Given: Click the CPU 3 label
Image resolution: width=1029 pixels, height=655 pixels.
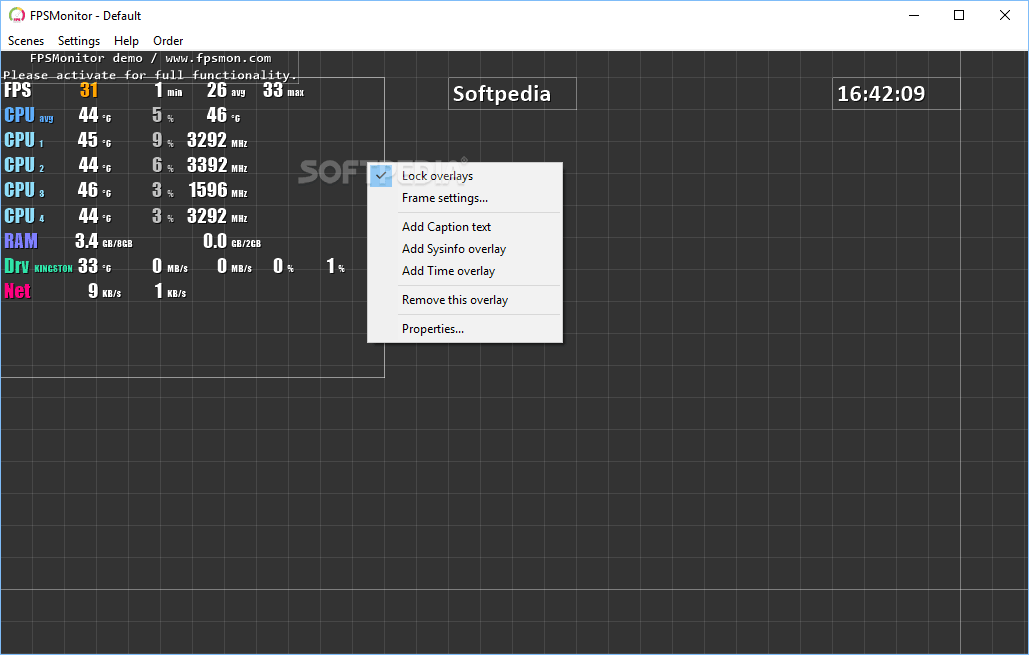Looking at the screenshot, I should click(x=24, y=190).
